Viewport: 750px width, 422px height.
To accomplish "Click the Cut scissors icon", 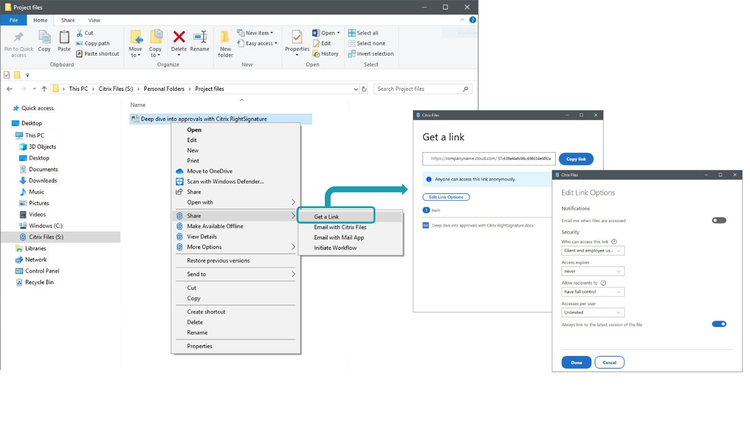I will (x=80, y=33).
